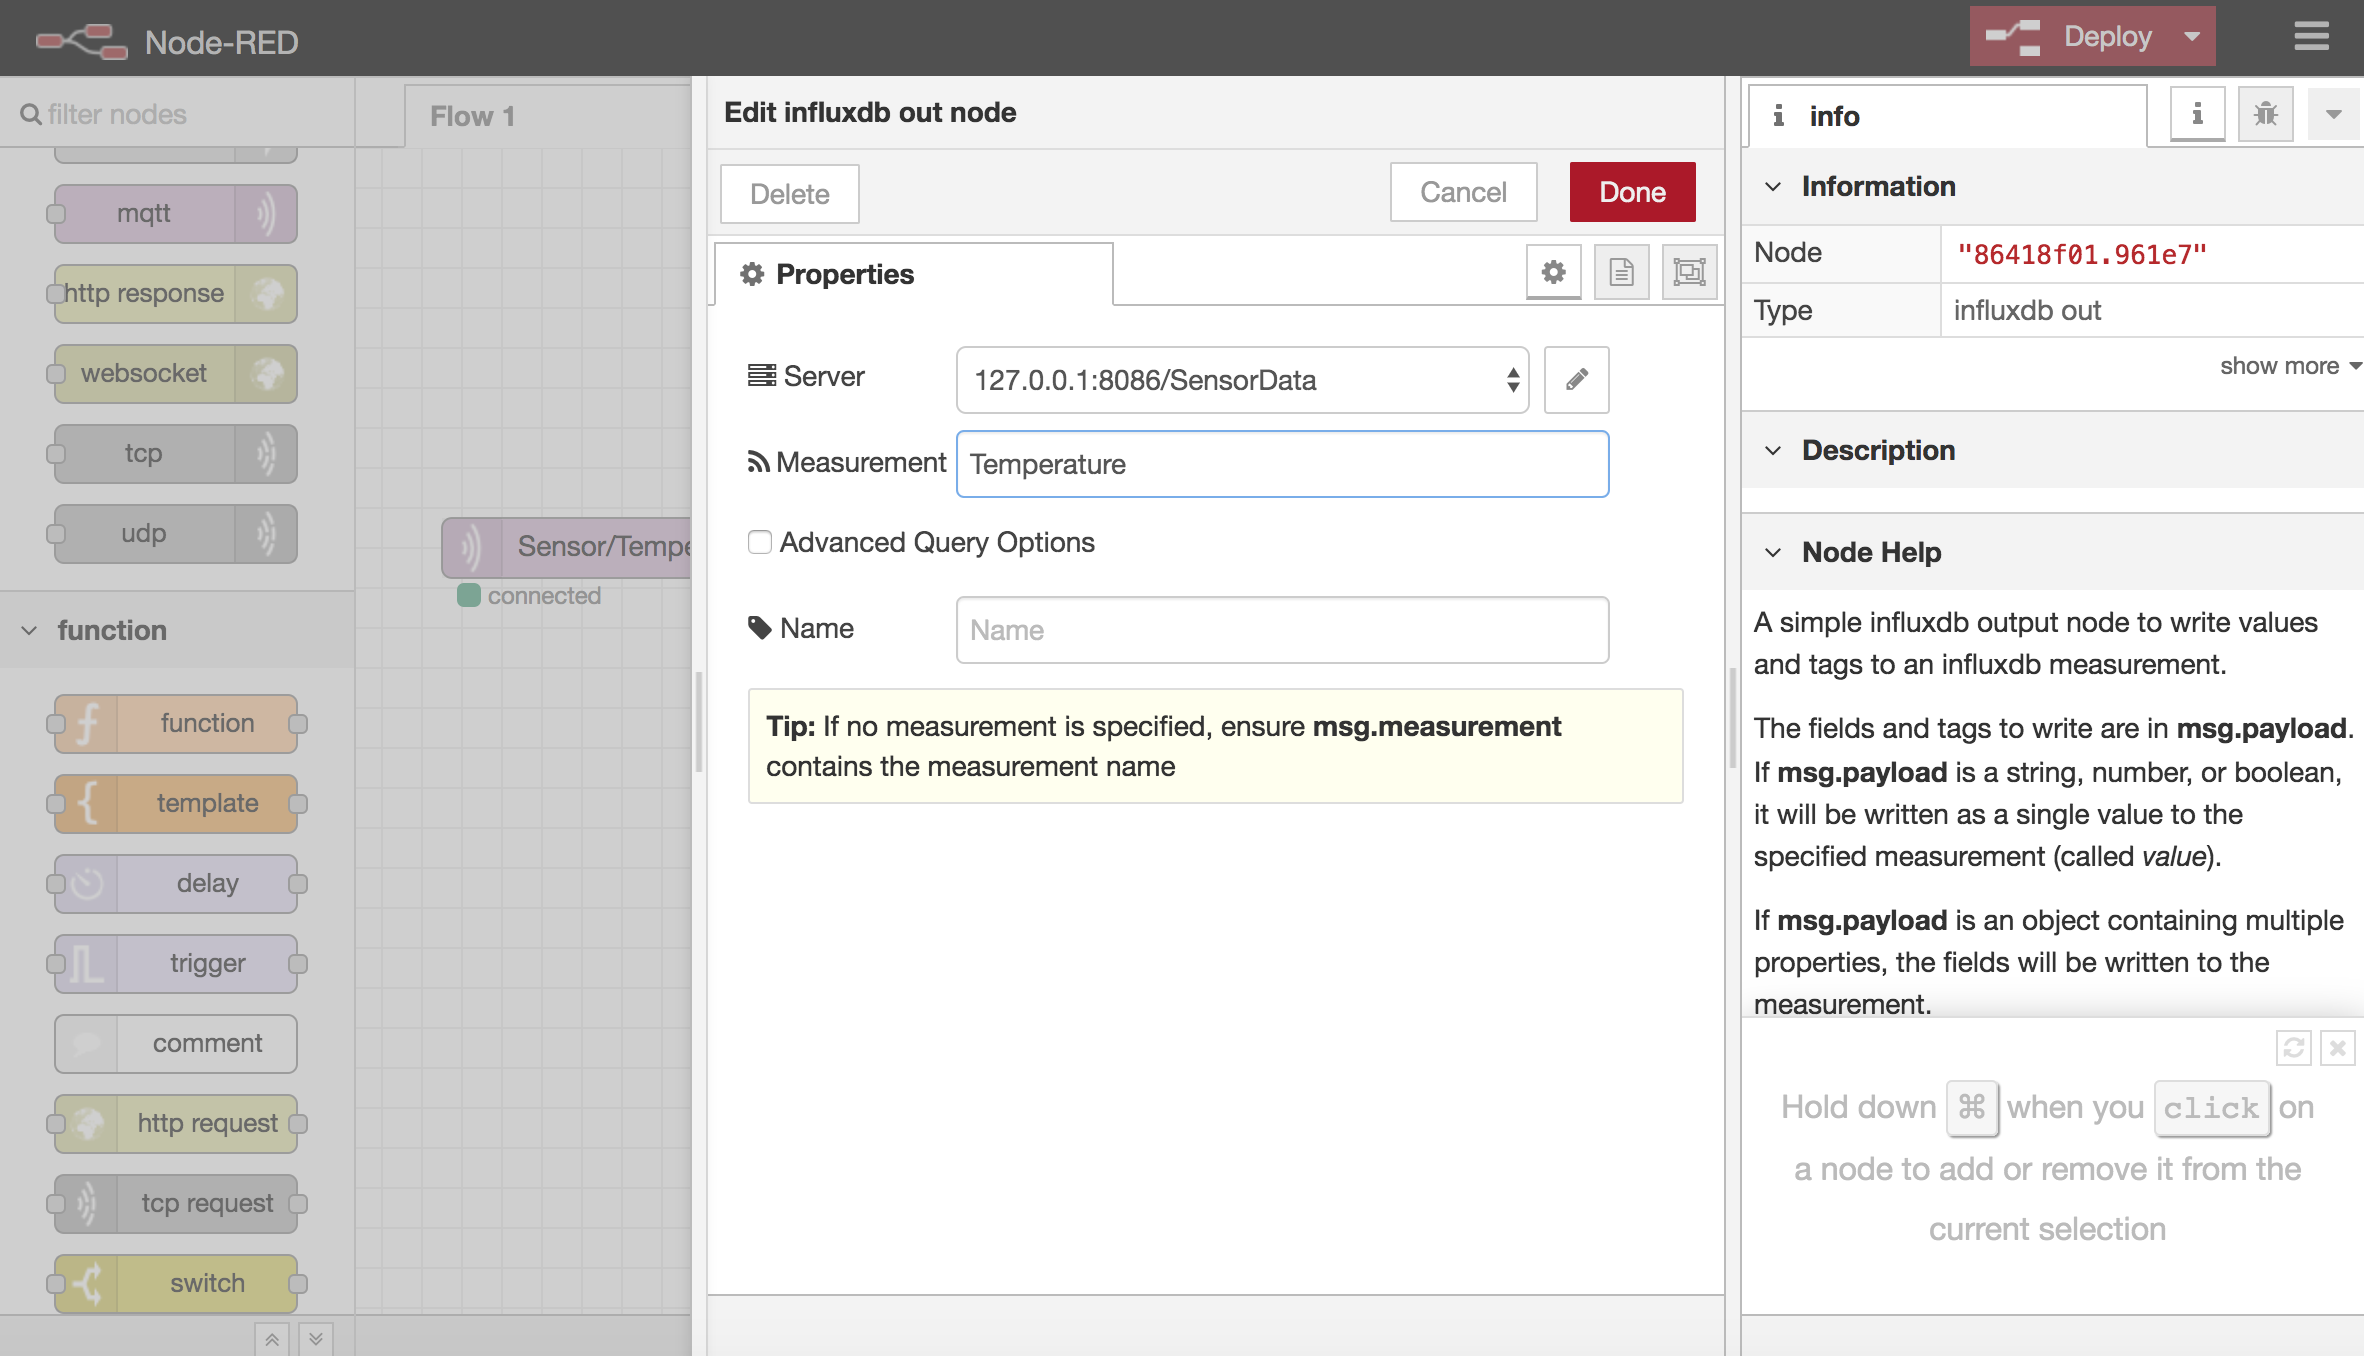Select the http response palette node
The height and width of the screenshot is (1356, 2364).
176,294
